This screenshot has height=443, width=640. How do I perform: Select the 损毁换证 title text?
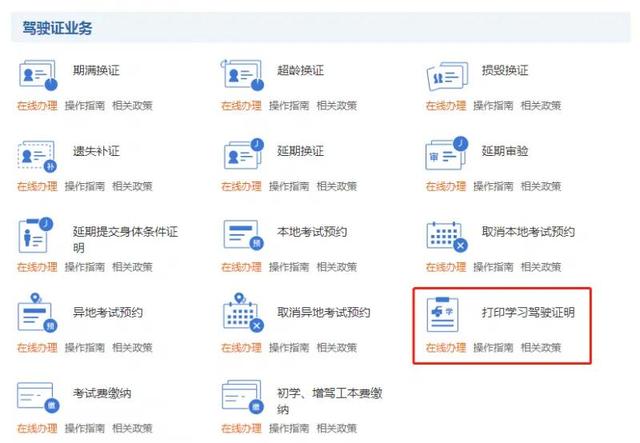pyautogui.click(x=505, y=71)
